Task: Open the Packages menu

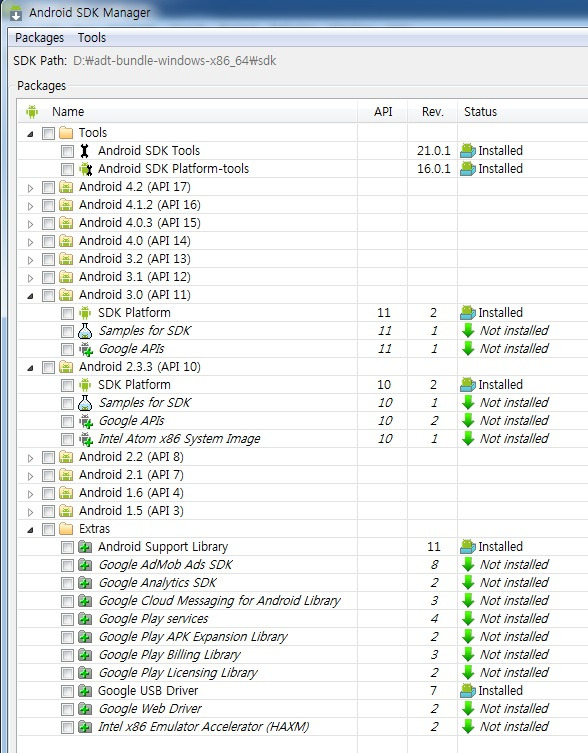Action: click(x=39, y=37)
